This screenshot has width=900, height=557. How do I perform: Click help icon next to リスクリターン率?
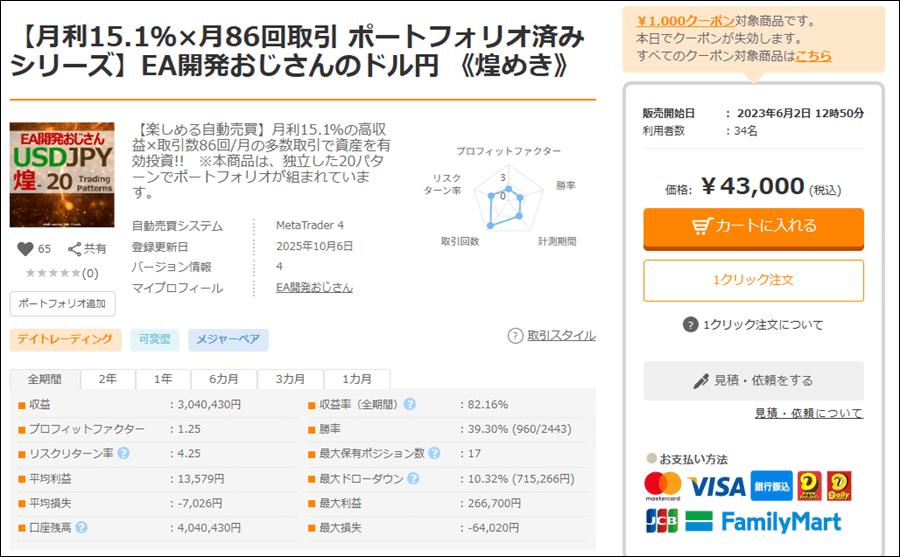click(124, 453)
